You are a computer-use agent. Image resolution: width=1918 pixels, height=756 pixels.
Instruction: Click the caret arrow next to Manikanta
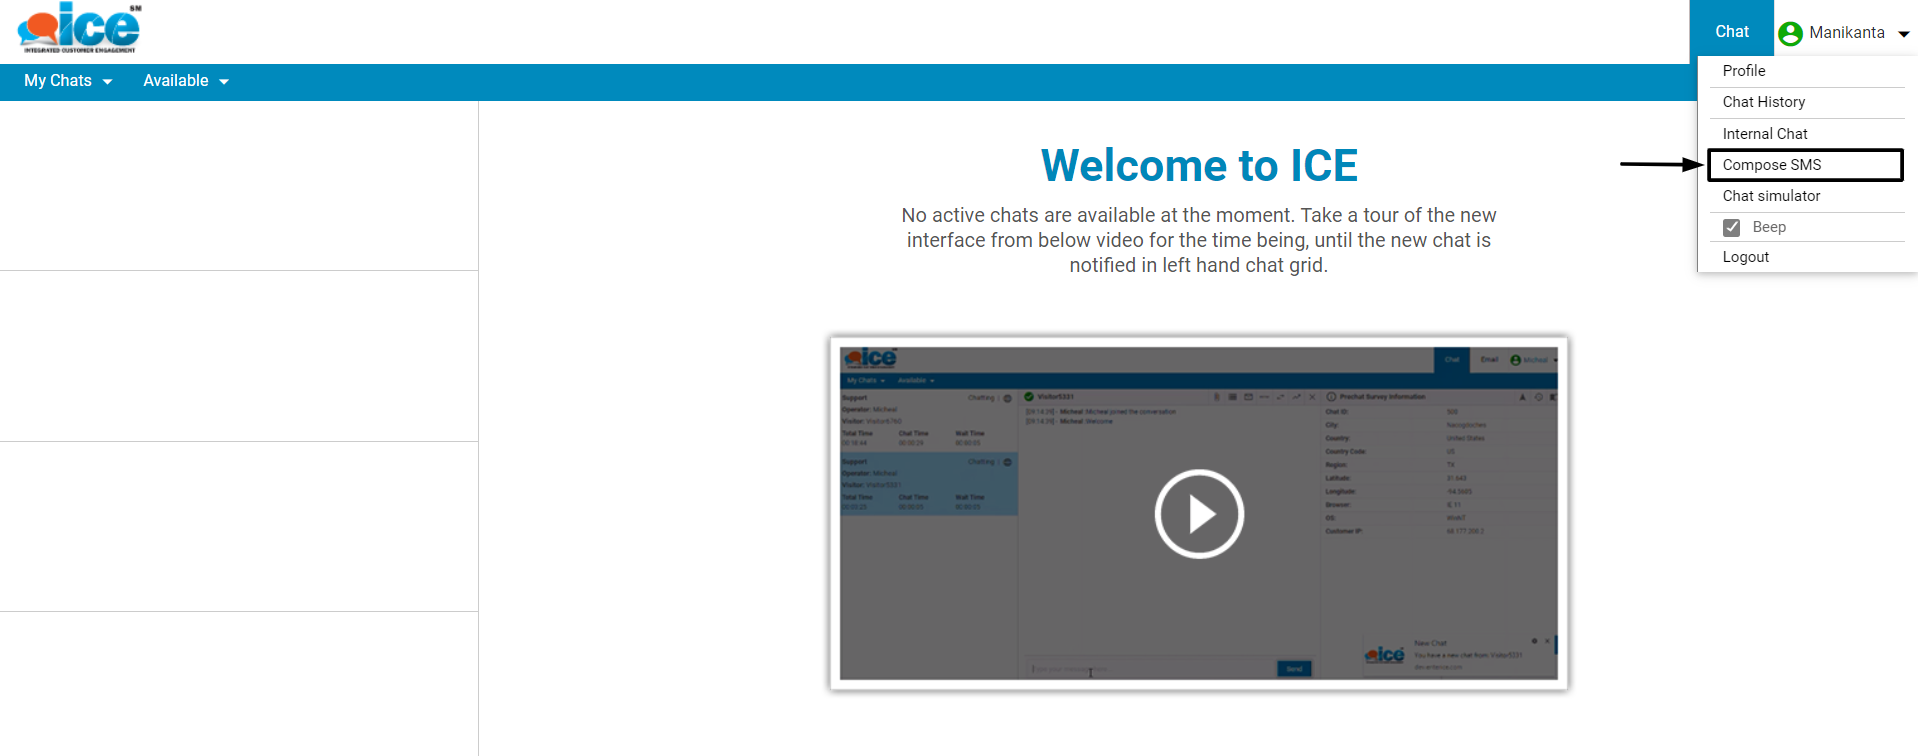(x=1904, y=34)
